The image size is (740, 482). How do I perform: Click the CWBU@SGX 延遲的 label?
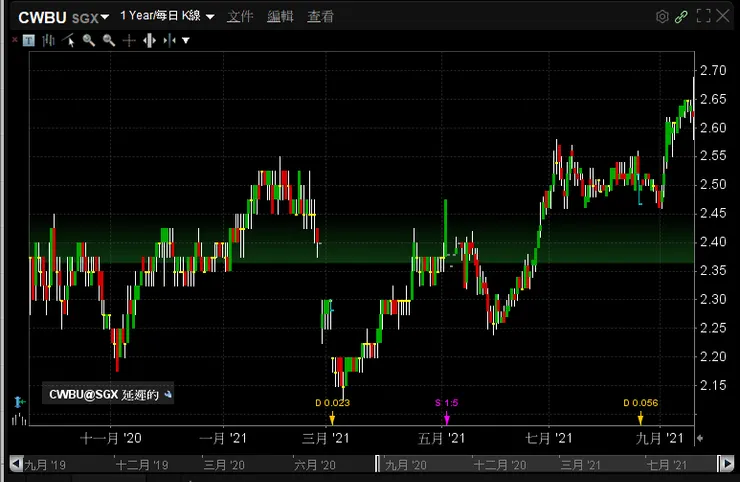[x=104, y=394]
